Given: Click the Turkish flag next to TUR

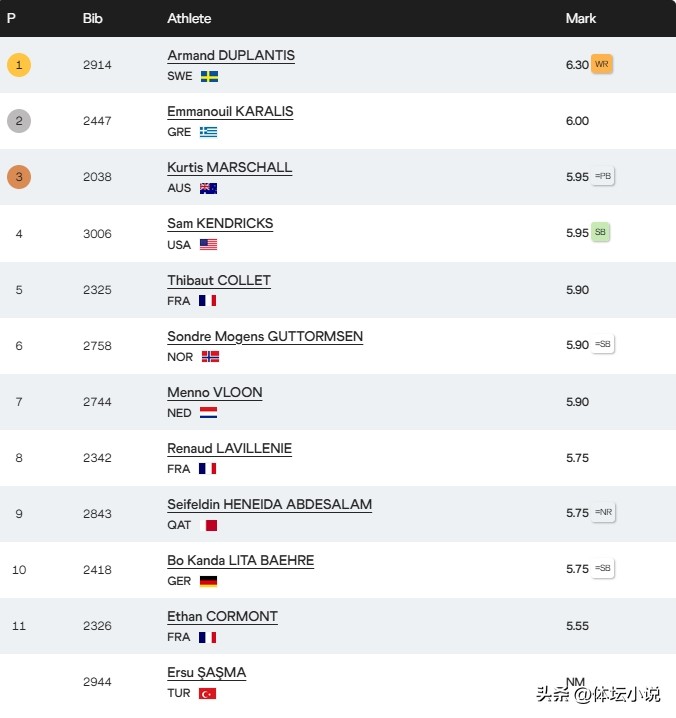Looking at the screenshot, I should (x=207, y=694).
